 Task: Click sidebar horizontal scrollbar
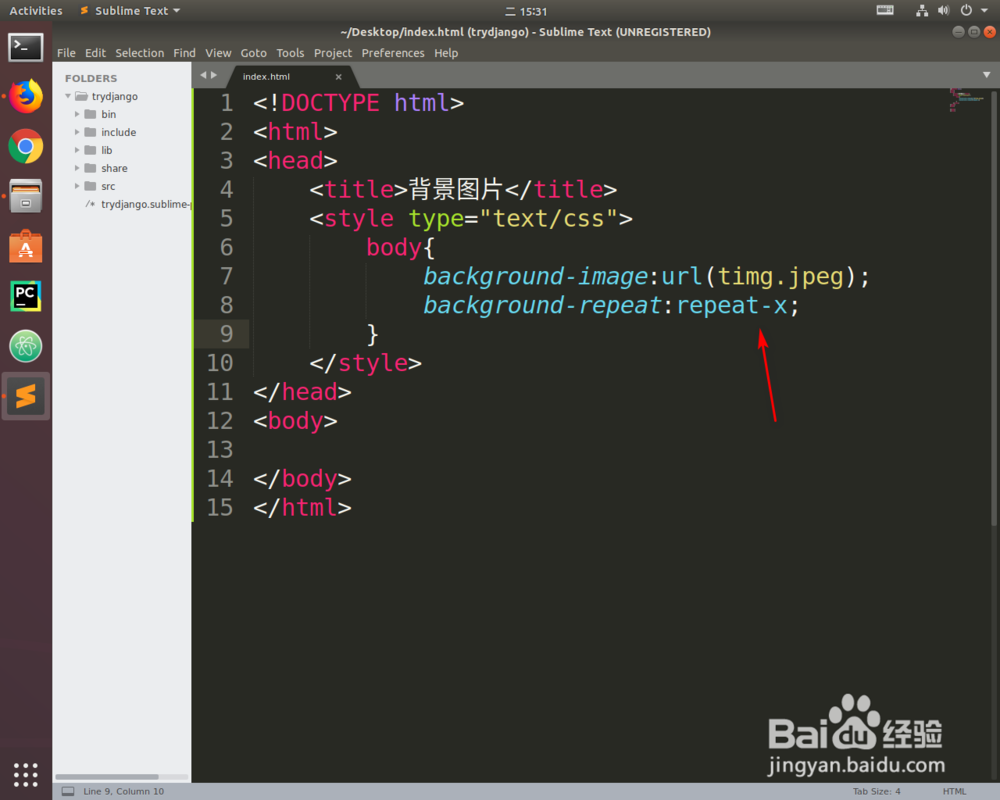click(107, 777)
